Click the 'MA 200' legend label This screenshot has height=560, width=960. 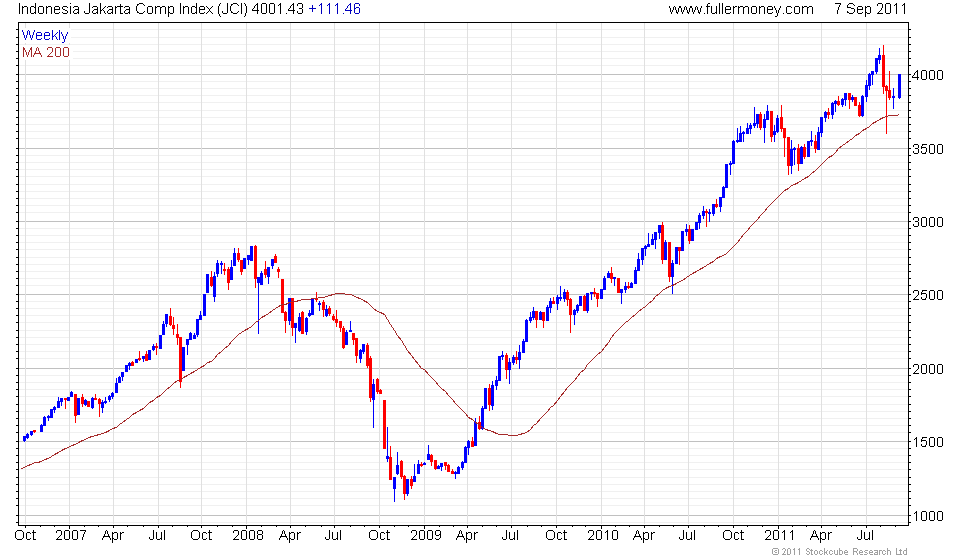(46, 53)
